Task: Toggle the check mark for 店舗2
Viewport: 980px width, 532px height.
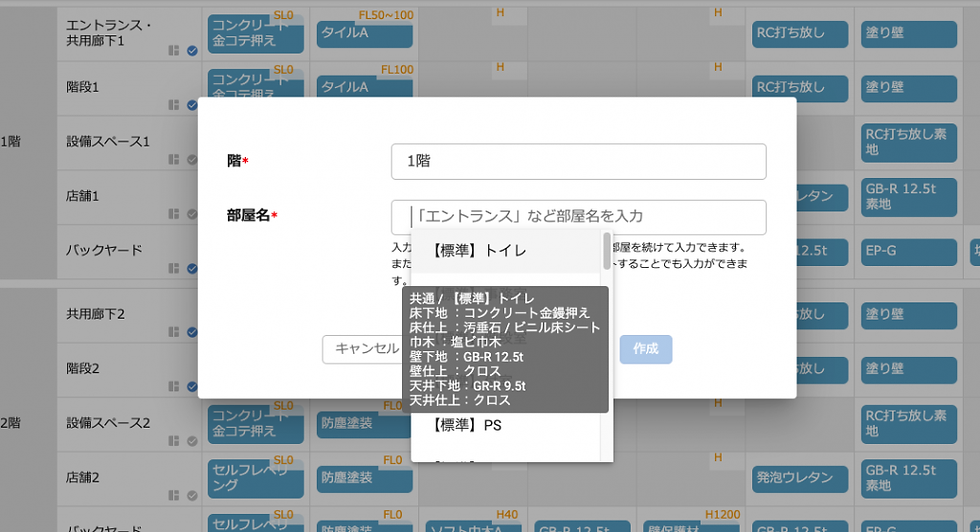Action: point(192,495)
